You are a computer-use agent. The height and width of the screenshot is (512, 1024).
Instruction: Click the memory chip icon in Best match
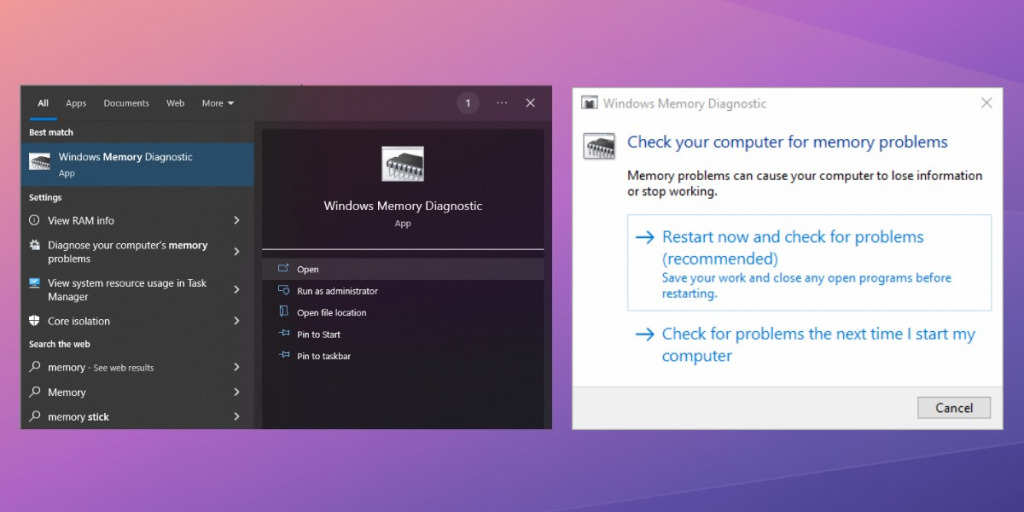tap(39, 162)
